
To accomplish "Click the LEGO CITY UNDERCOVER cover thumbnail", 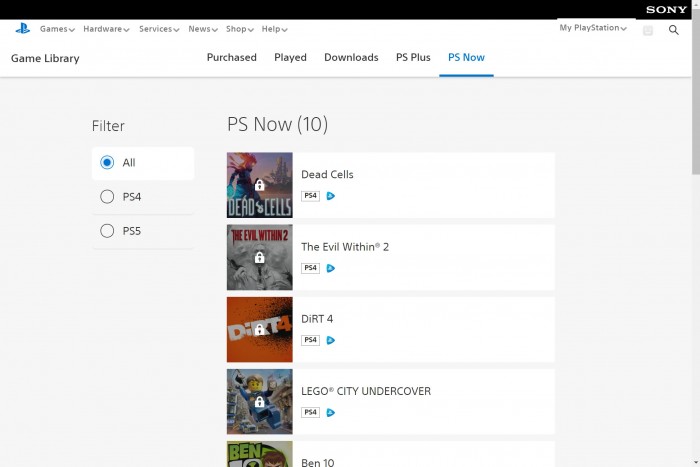I will [260, 401].
